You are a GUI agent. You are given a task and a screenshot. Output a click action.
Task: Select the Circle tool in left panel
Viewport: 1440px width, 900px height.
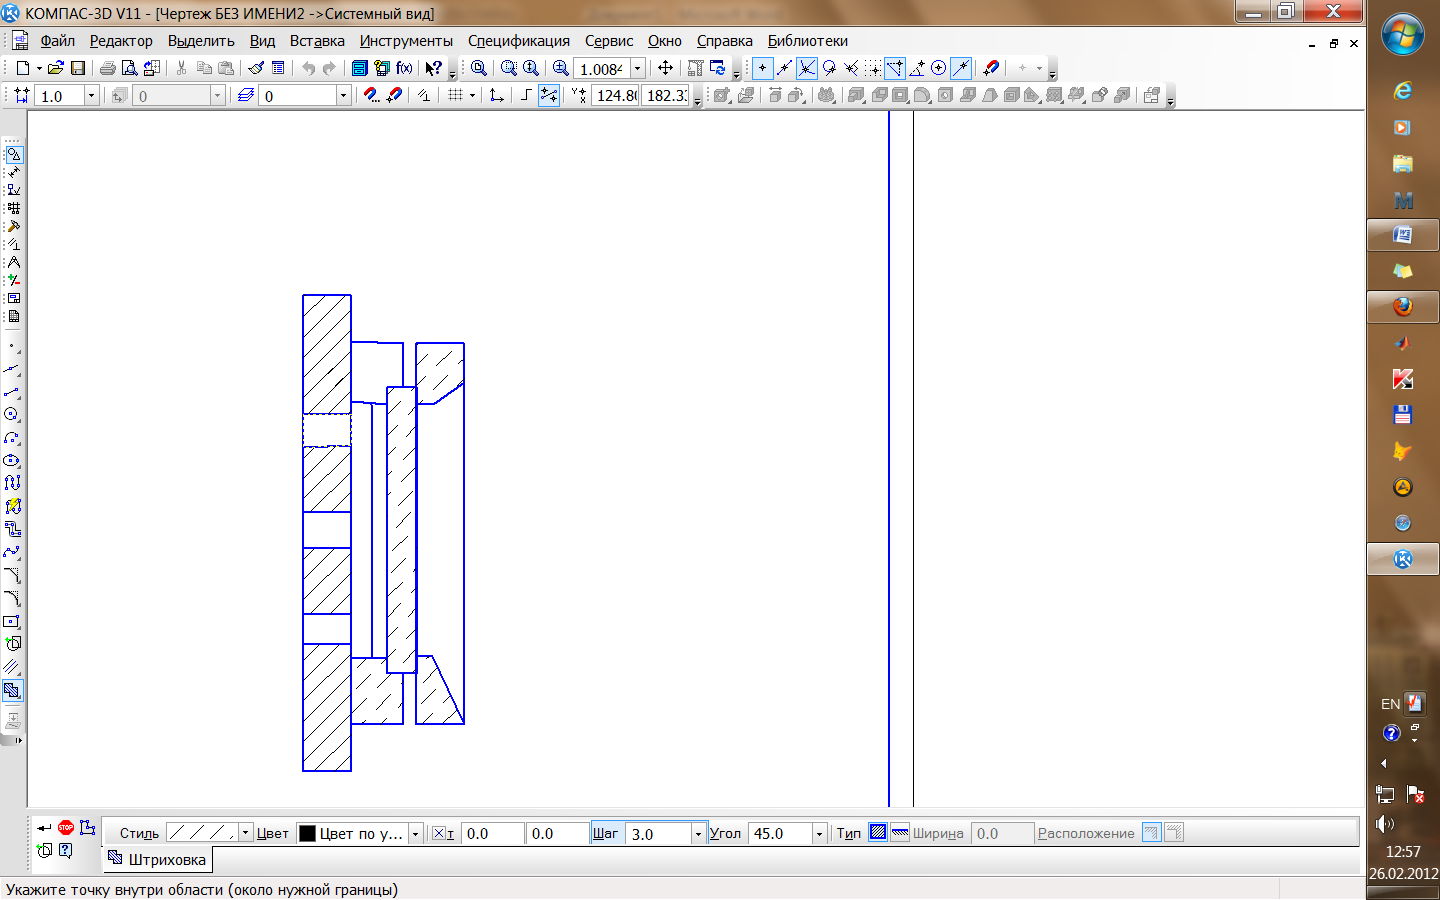[12, 414]
